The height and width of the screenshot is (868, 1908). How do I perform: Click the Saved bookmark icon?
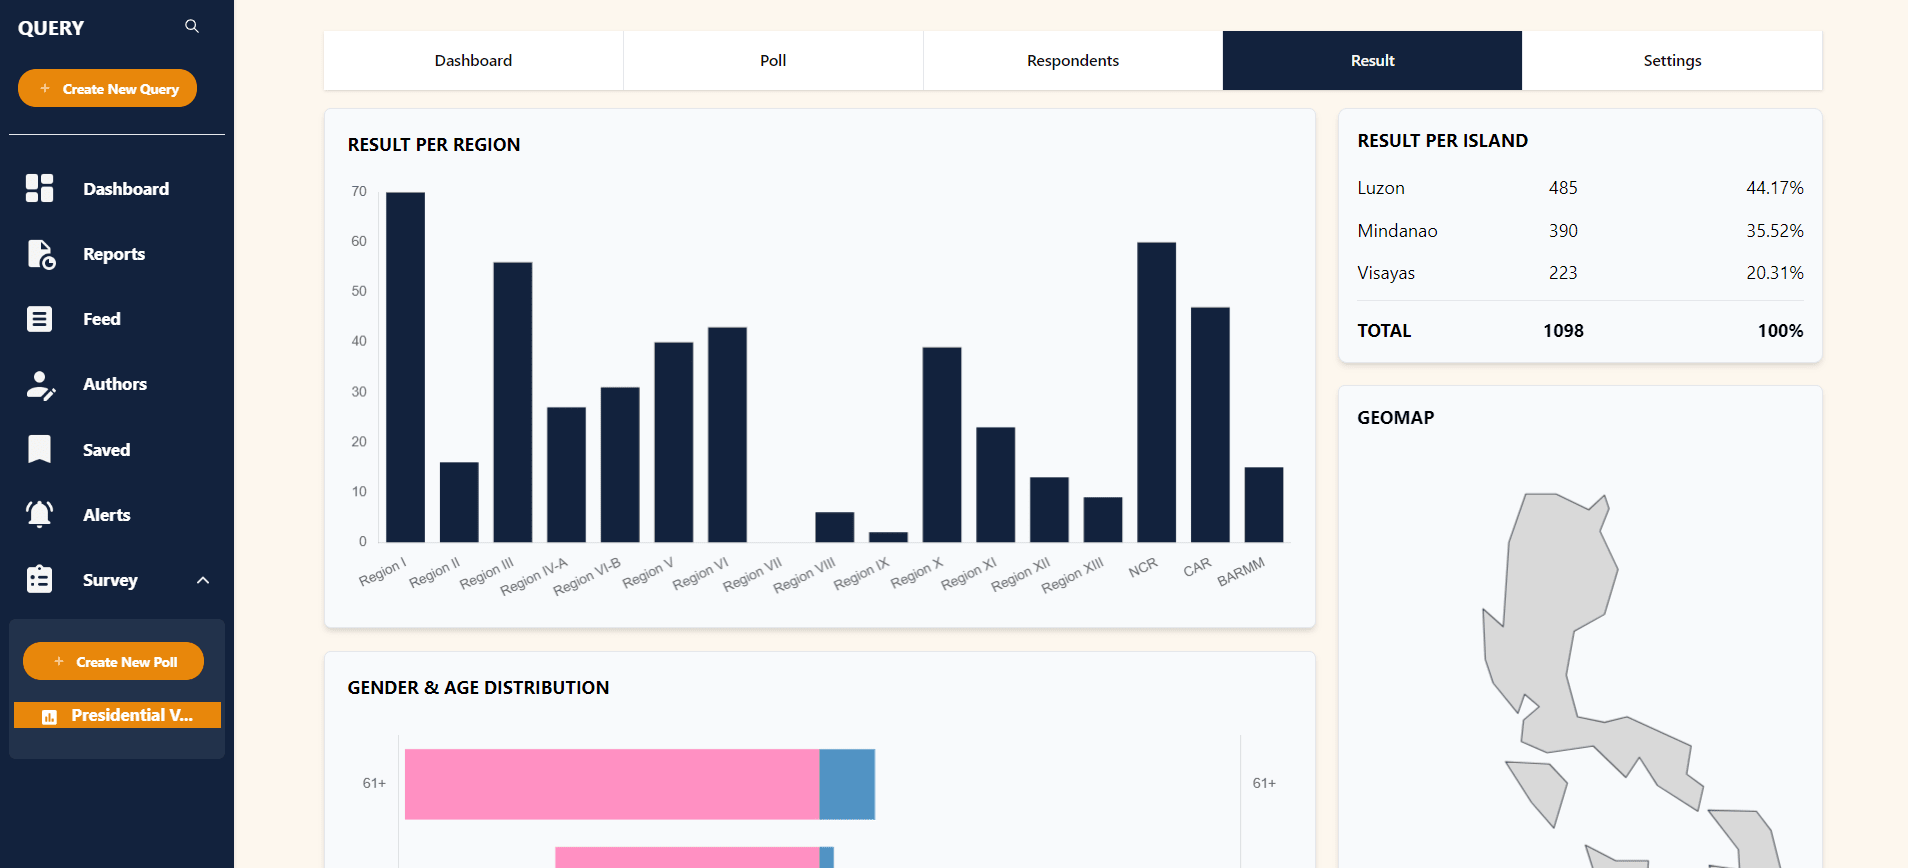(40, 450)
